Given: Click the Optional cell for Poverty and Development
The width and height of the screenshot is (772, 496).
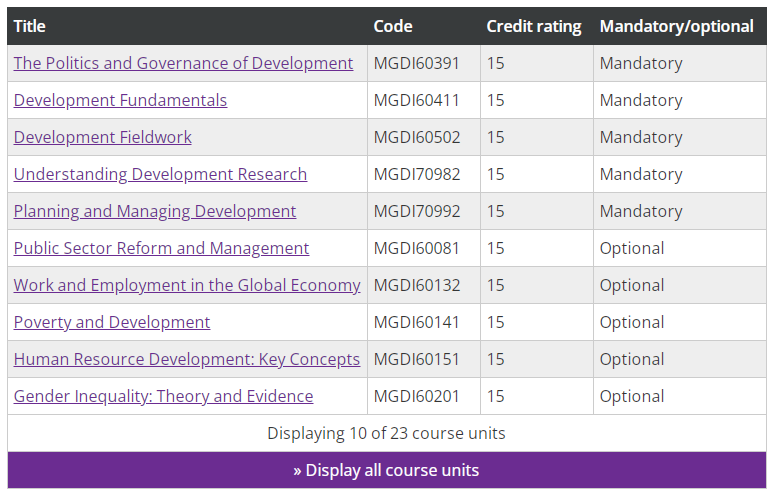Looking at the screenshot, I should (x=632, y=322).
